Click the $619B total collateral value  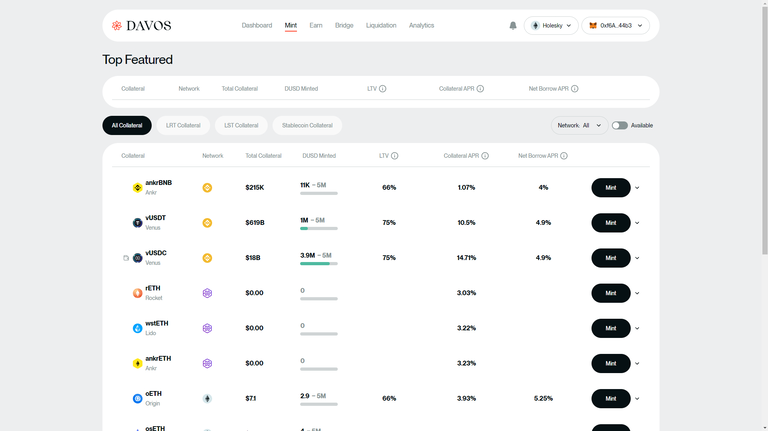[x=255, y=223]
